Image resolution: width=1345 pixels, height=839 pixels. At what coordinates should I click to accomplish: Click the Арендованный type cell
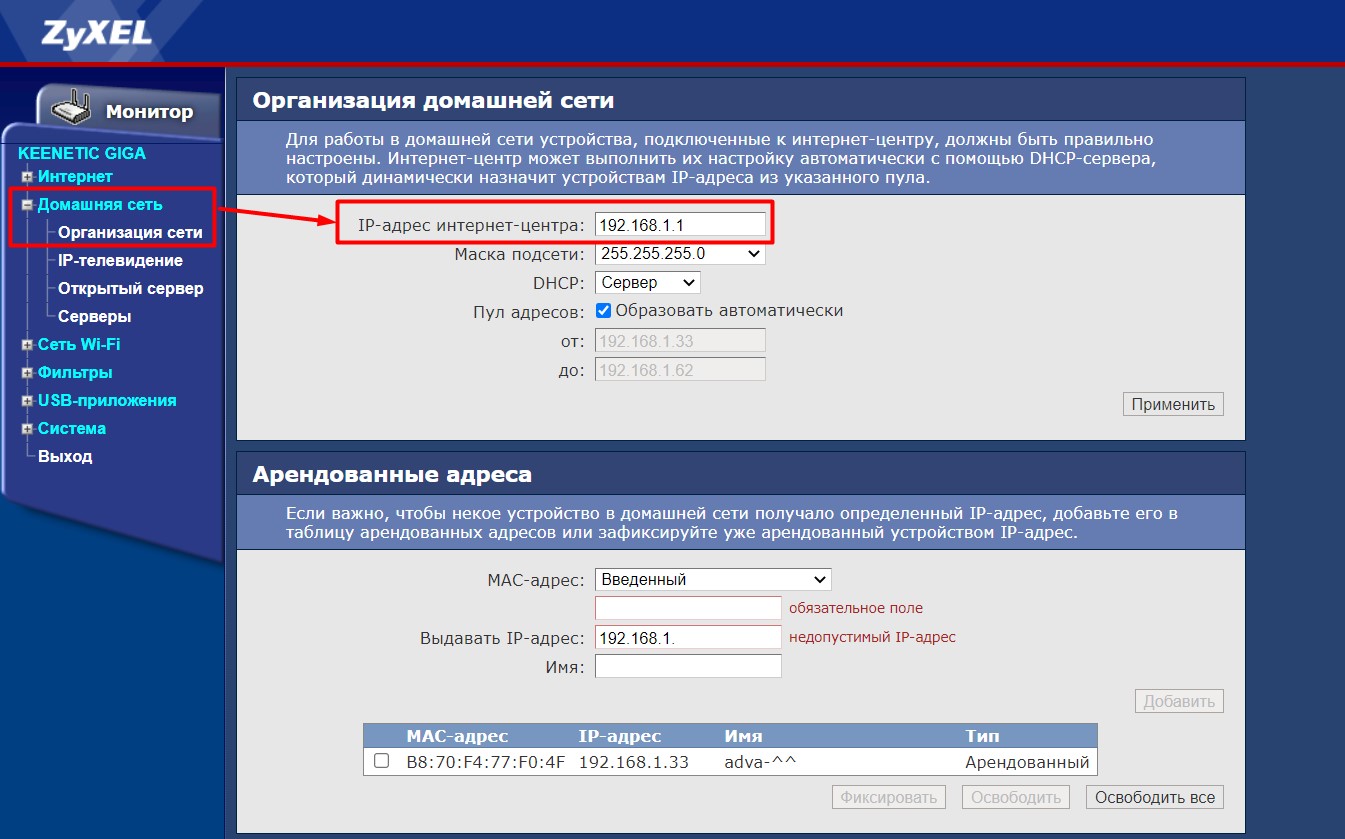(1027, 762)
